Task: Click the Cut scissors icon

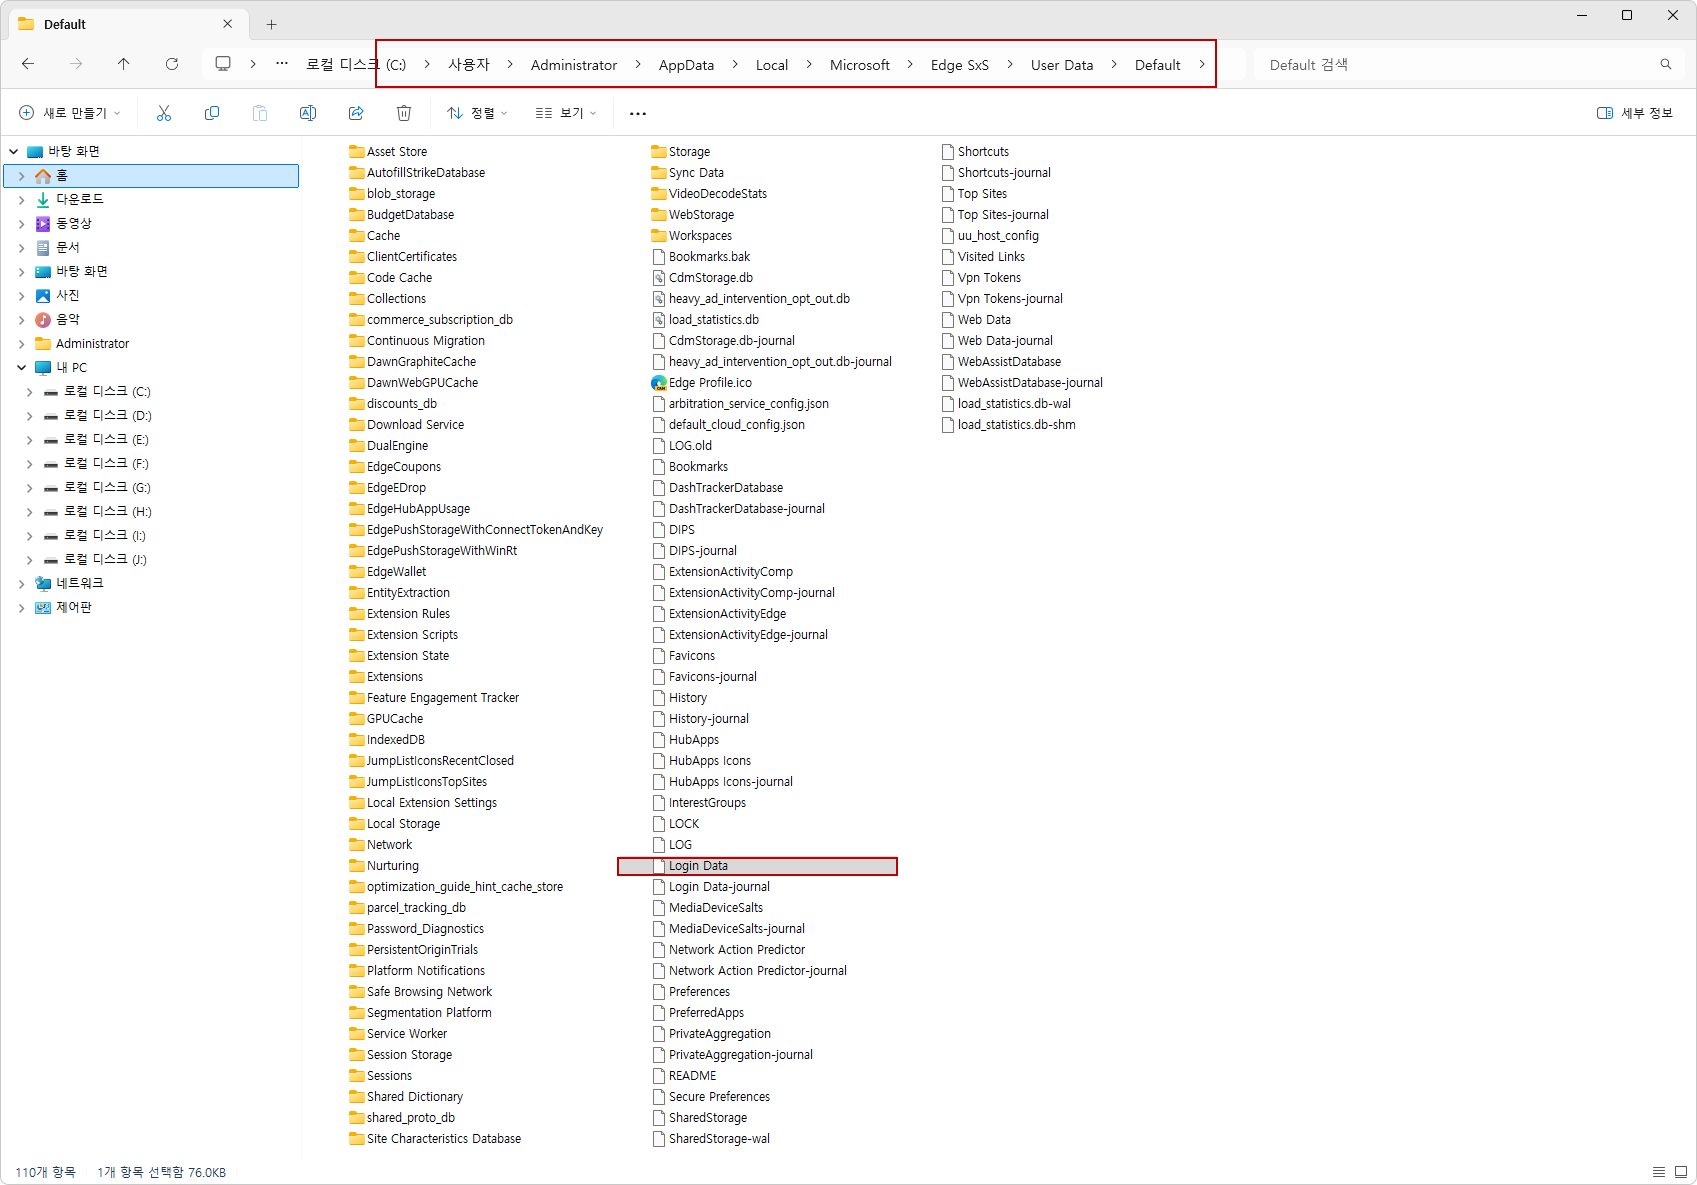Action: [164, 113]
